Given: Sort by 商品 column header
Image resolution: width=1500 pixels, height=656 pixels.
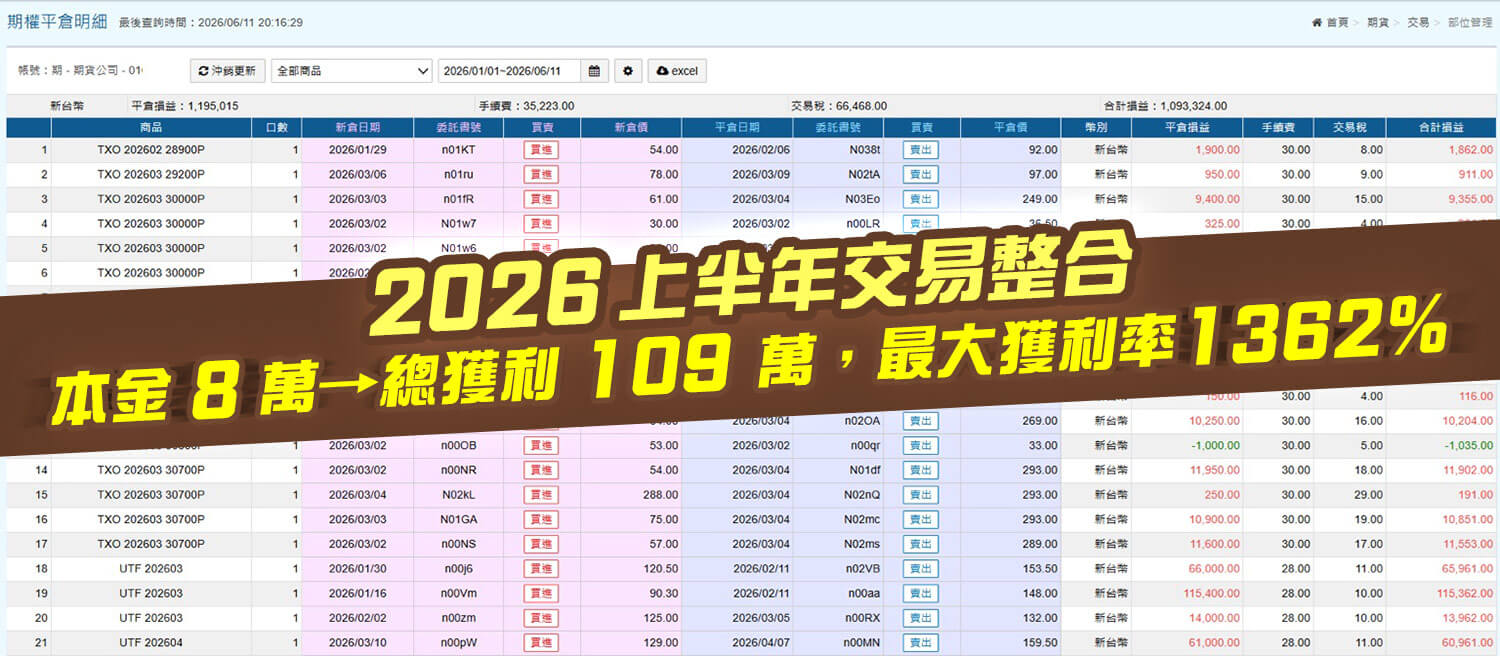Looking at the screenshot, I should coord(151,128).
